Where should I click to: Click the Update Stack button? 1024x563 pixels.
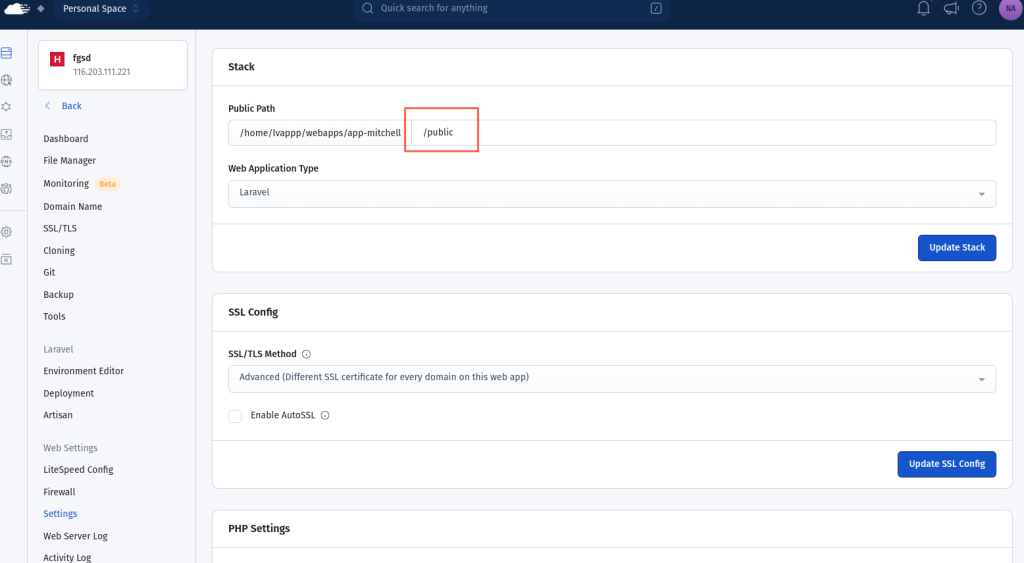pos(956,248)
